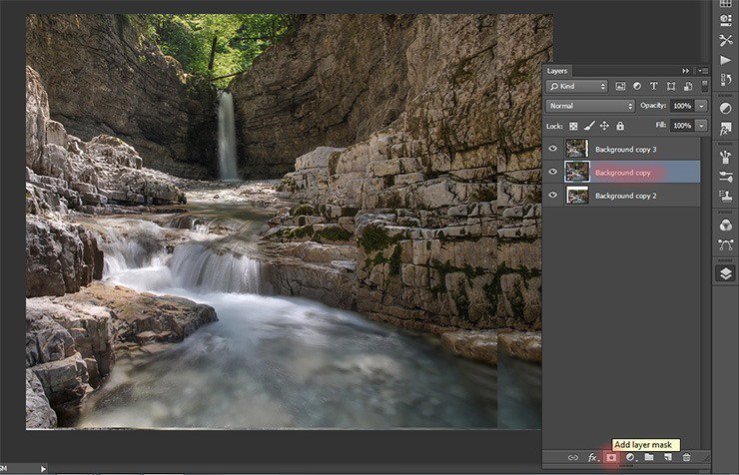Hide the Background copy 2 layer
This screenshot has width=739, height=475.
pos(553,195)
